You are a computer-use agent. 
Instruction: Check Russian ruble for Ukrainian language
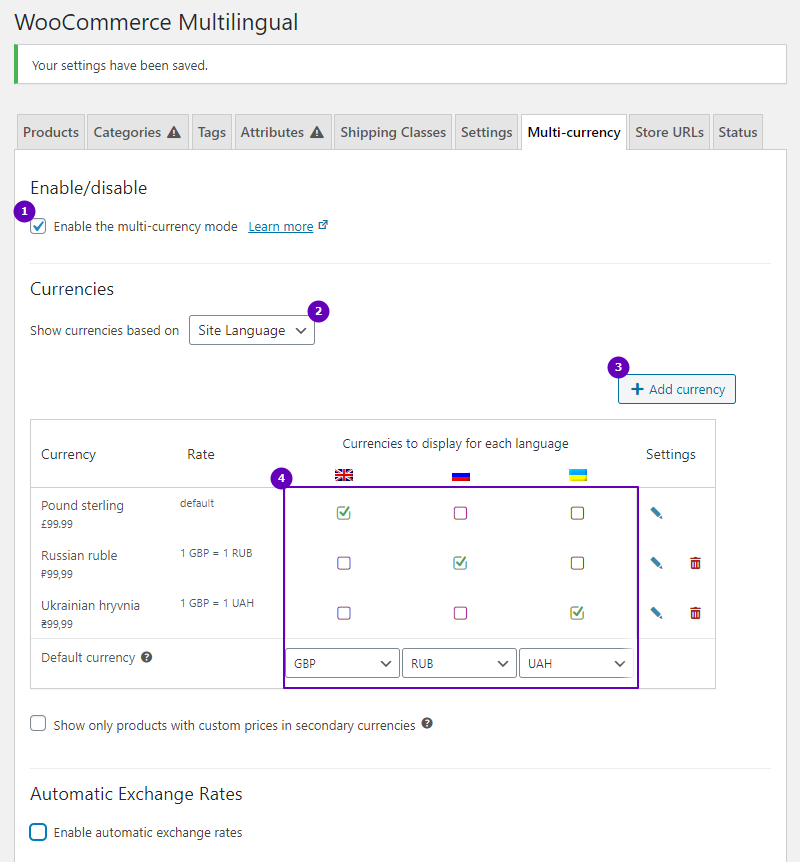pos(577,563)
